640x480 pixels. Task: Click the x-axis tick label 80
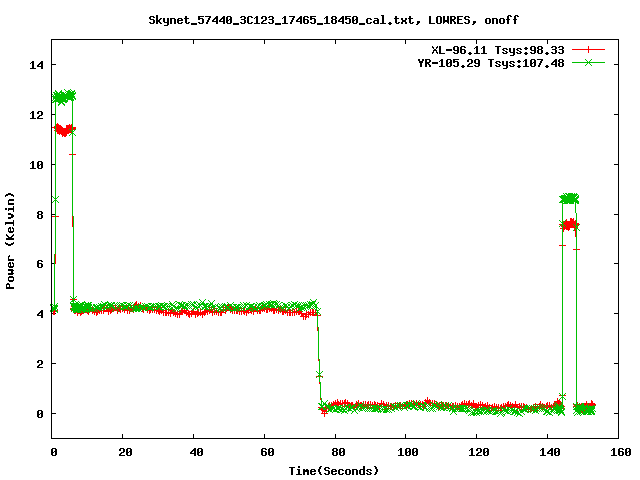(338, 452)
